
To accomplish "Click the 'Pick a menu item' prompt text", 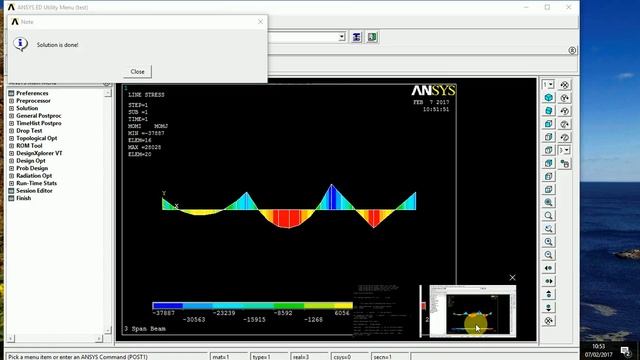I will 78,357.
